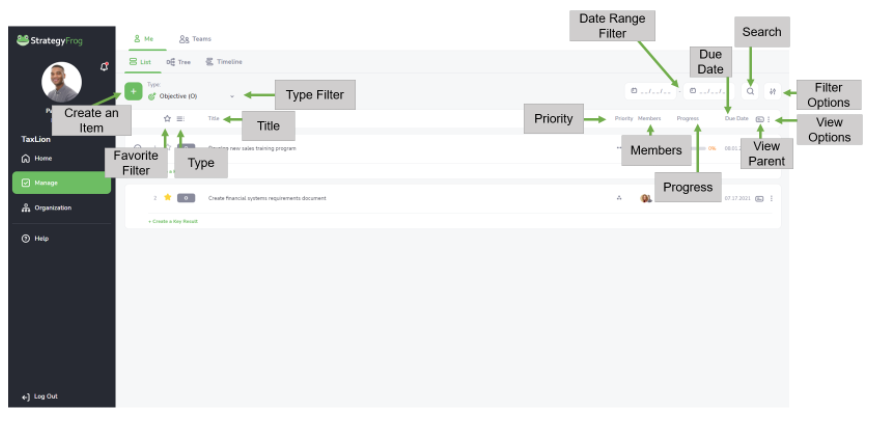Open three-dot menu for financial systems row
Screen dimensions: 870x426
(x=771, y=198)
